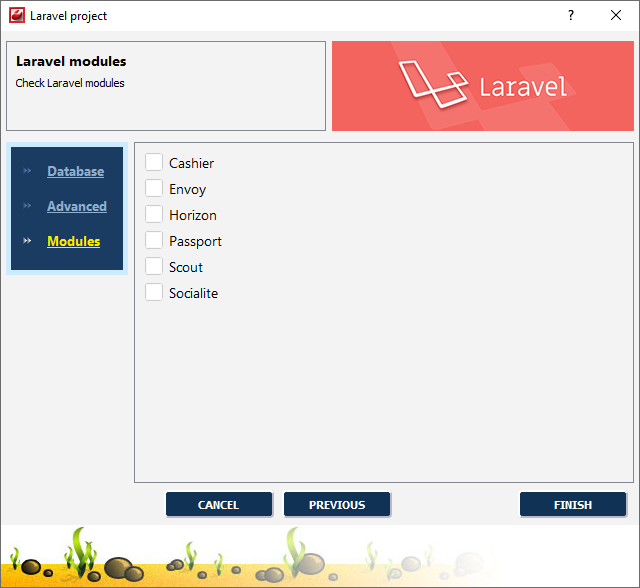Viewport: 640px width, 588px height.
Task: Click FINISH to create the project
Action: [573, 505]
